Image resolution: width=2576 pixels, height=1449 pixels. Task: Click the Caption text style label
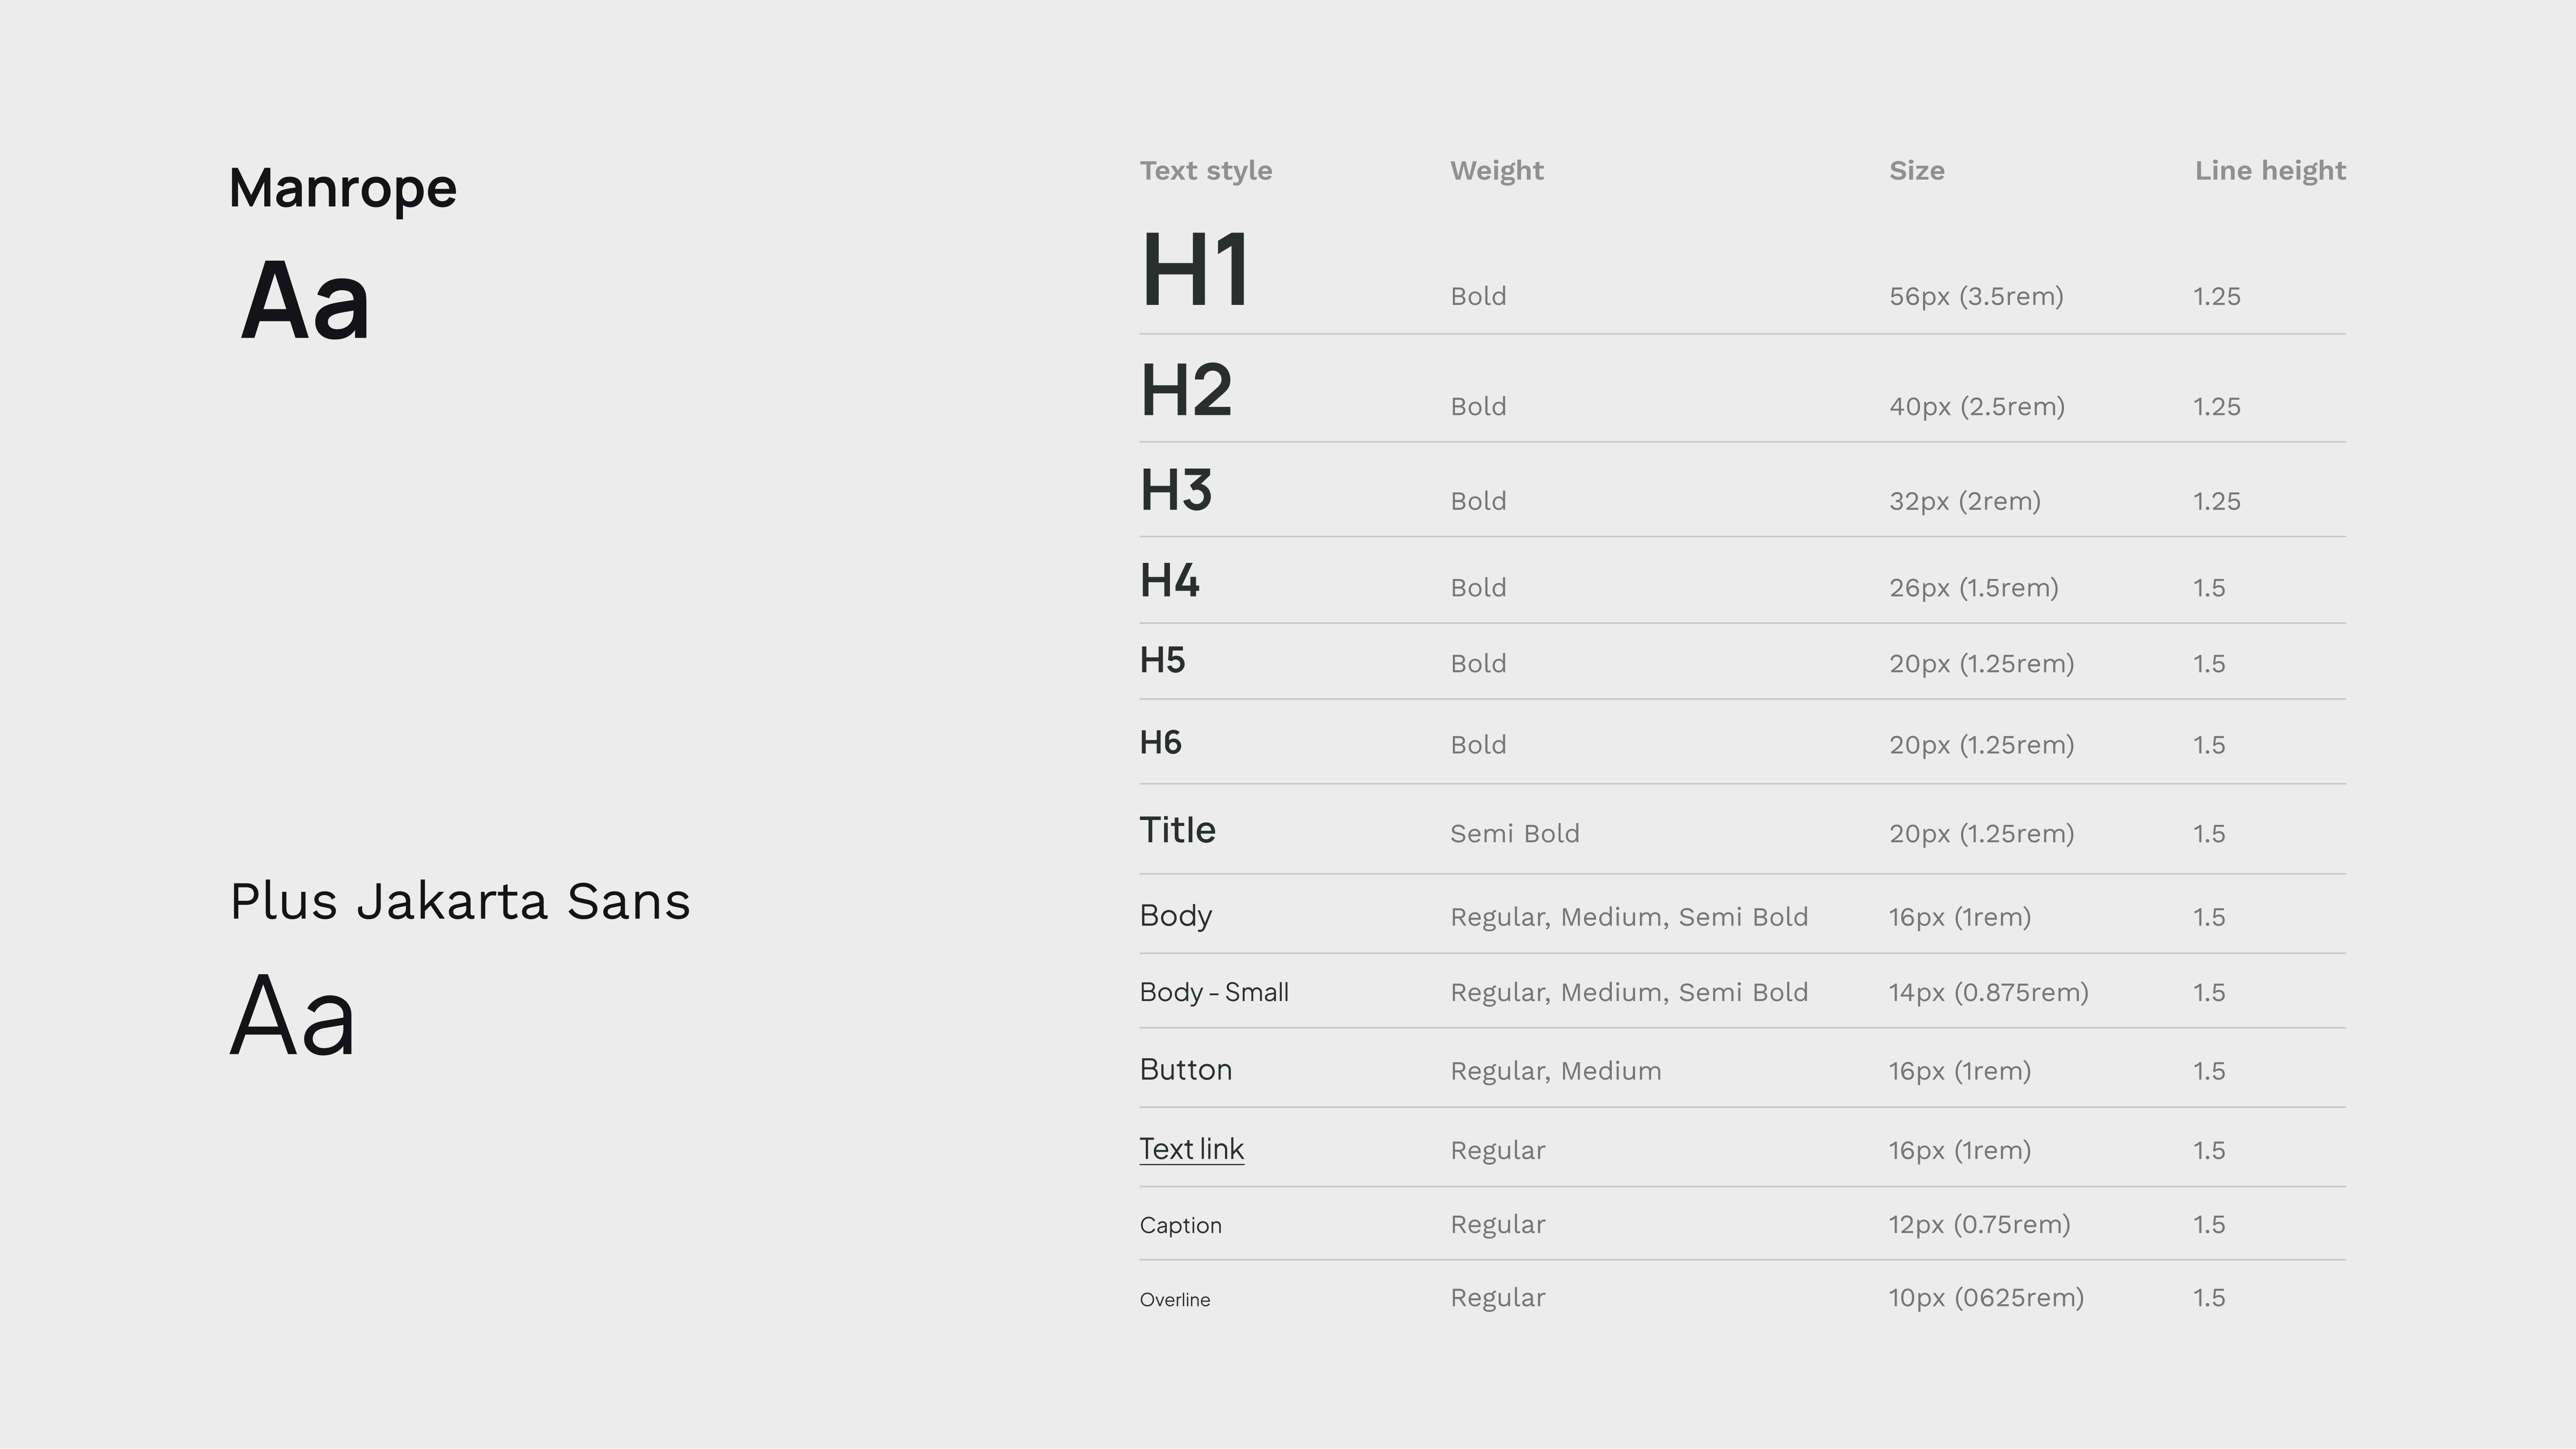pos(1181,1226)
